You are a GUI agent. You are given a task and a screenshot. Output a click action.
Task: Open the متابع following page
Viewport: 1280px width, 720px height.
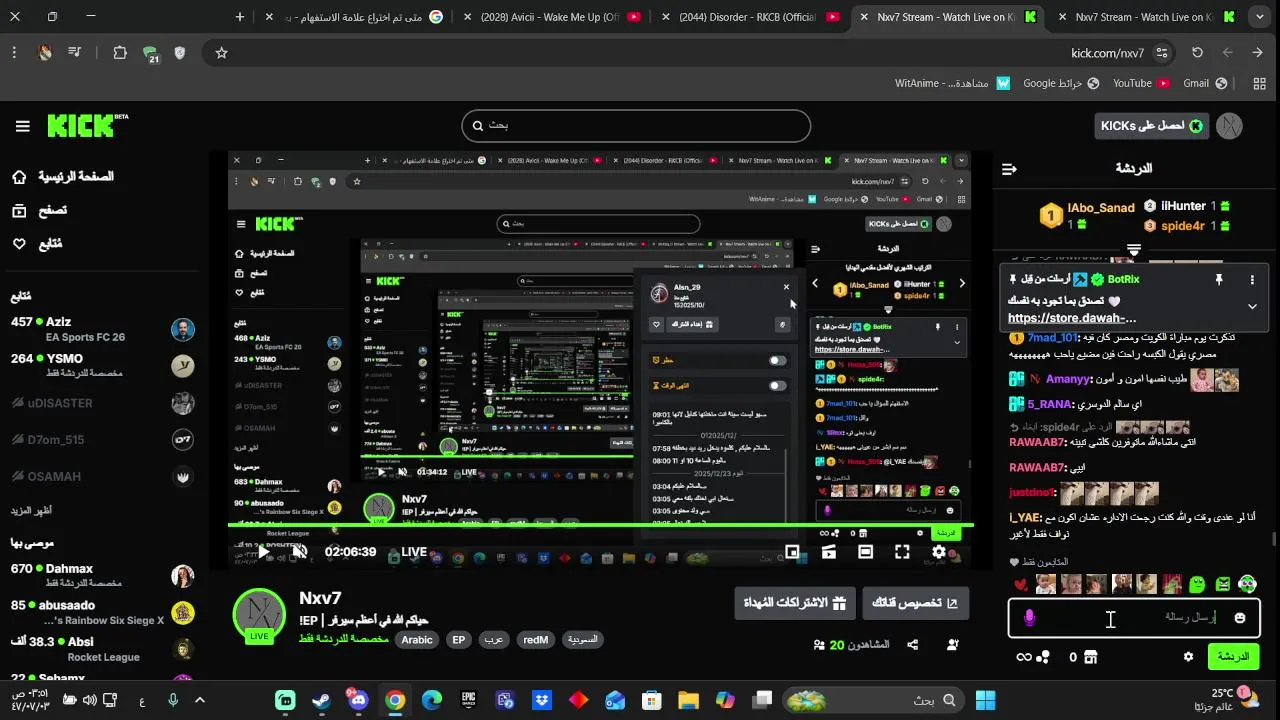point(38,244)
